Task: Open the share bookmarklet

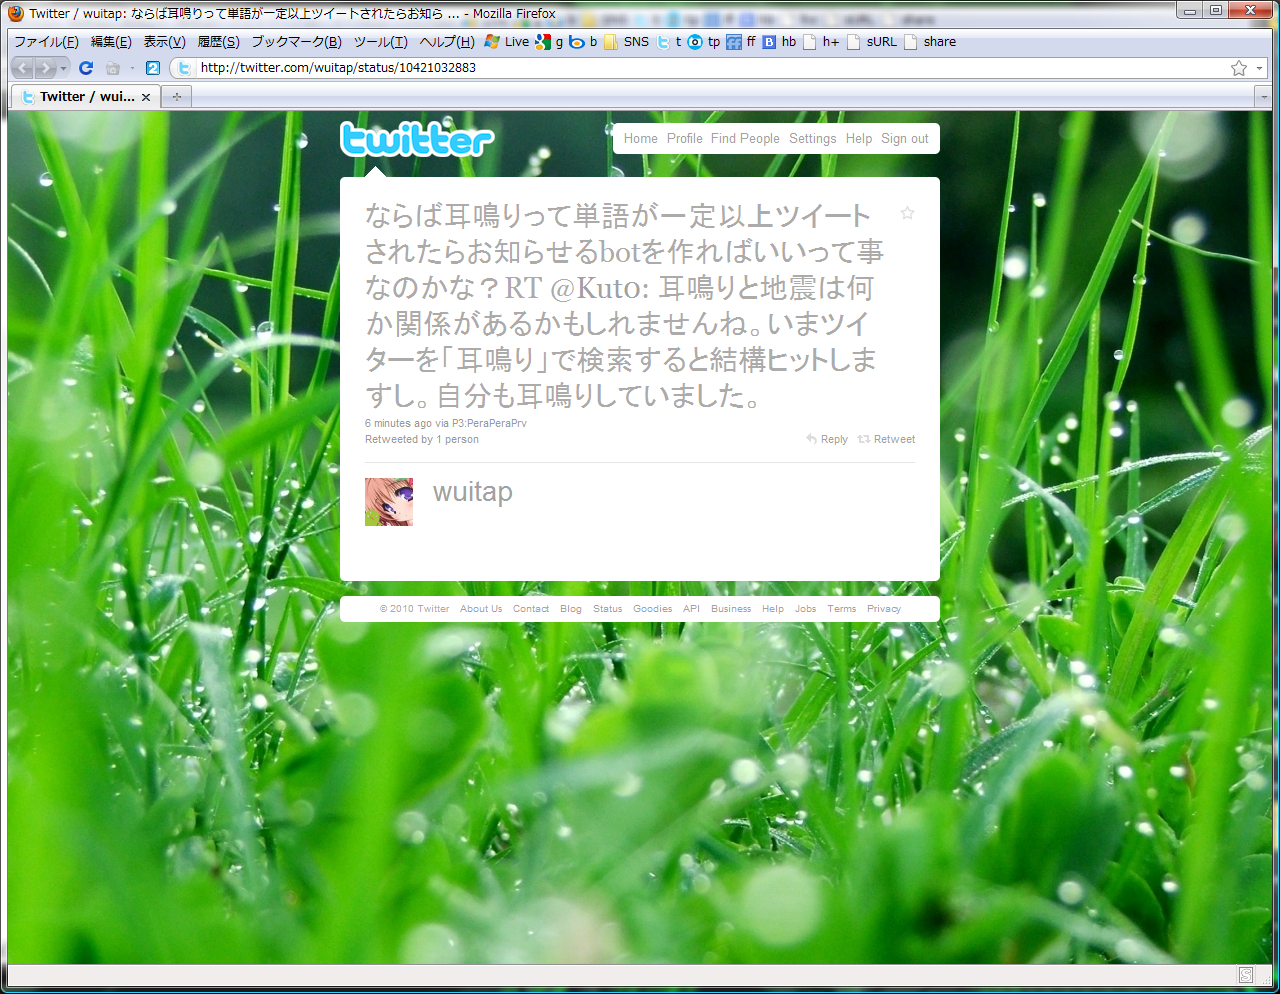Action: (x=930, y=42)
